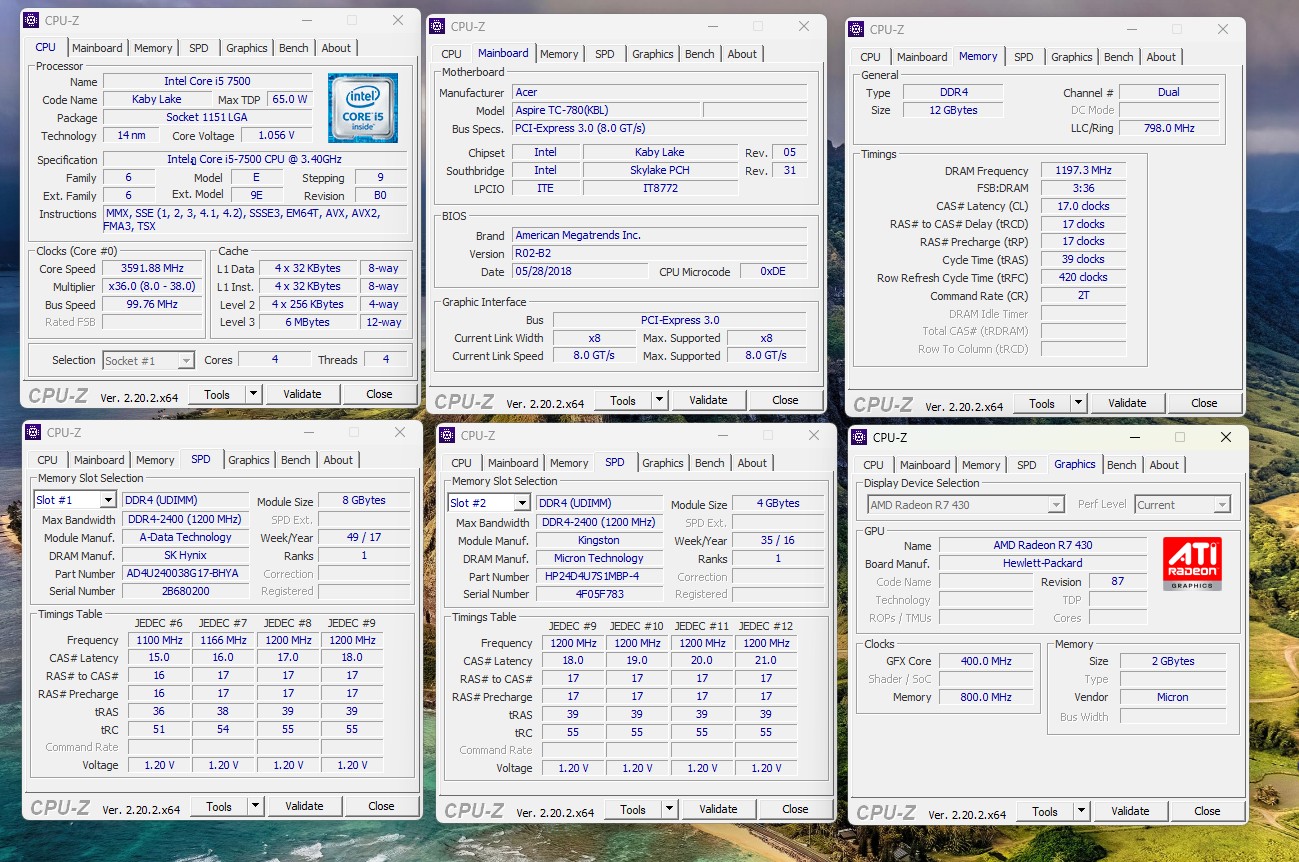The height and width of the screenshot is (862, 1299).
Task: Click the module manufacturer value "Kingston"
Action: pos(600,541)
